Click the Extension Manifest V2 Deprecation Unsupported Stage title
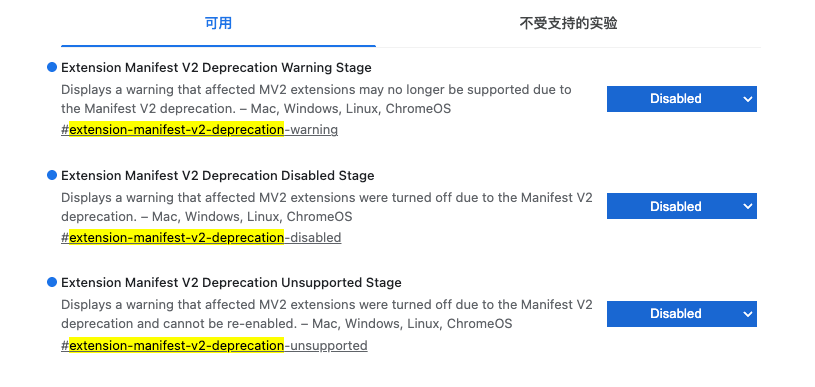 click(231, 283)
